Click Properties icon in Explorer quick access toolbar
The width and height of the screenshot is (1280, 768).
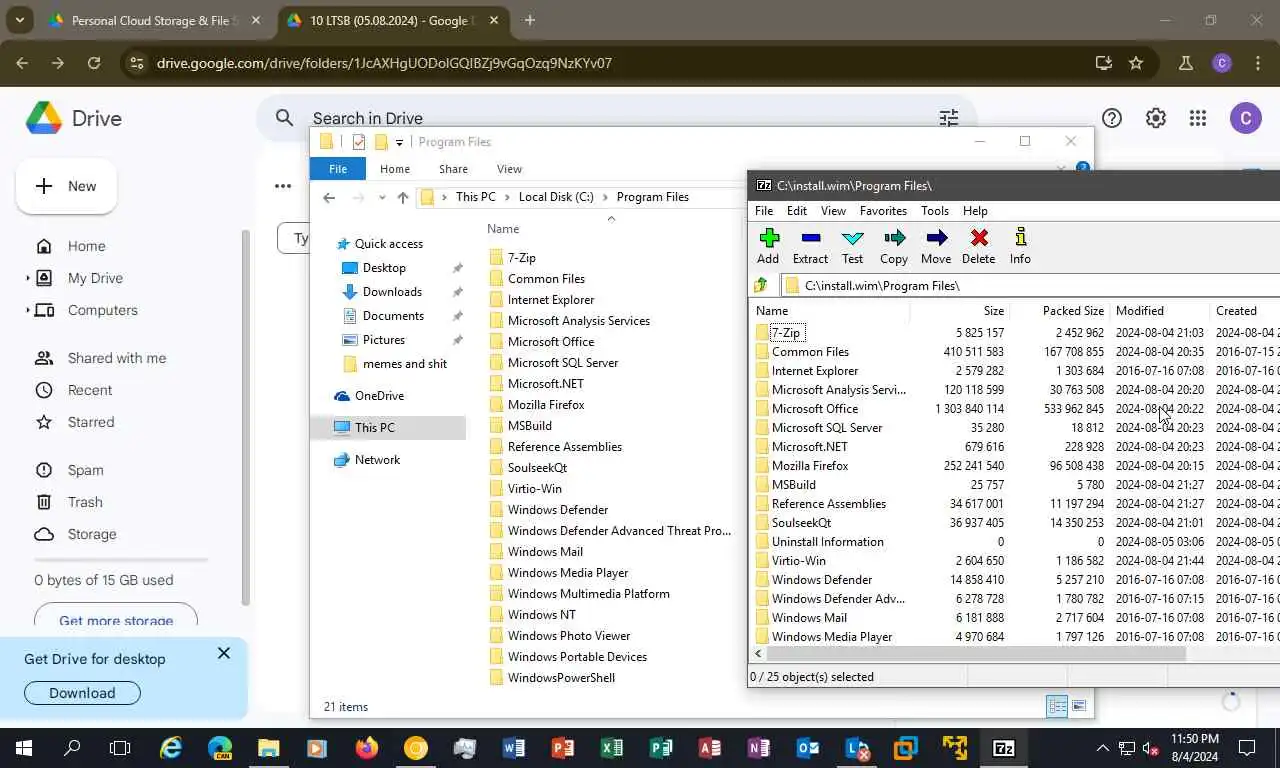[359, 142]
